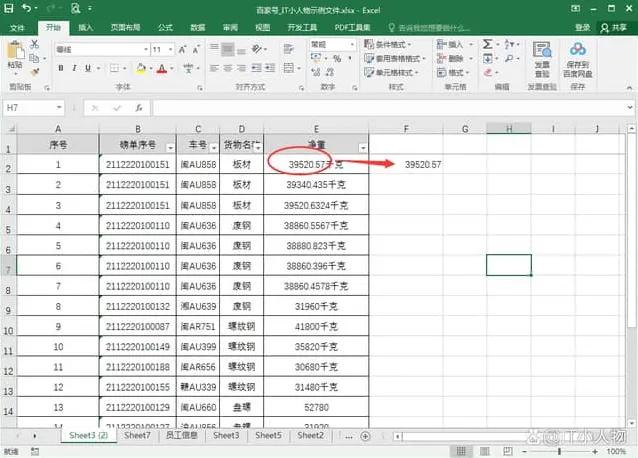
Task: Open the font size dropdown showing 11
Action: click(x=170, y=50)
